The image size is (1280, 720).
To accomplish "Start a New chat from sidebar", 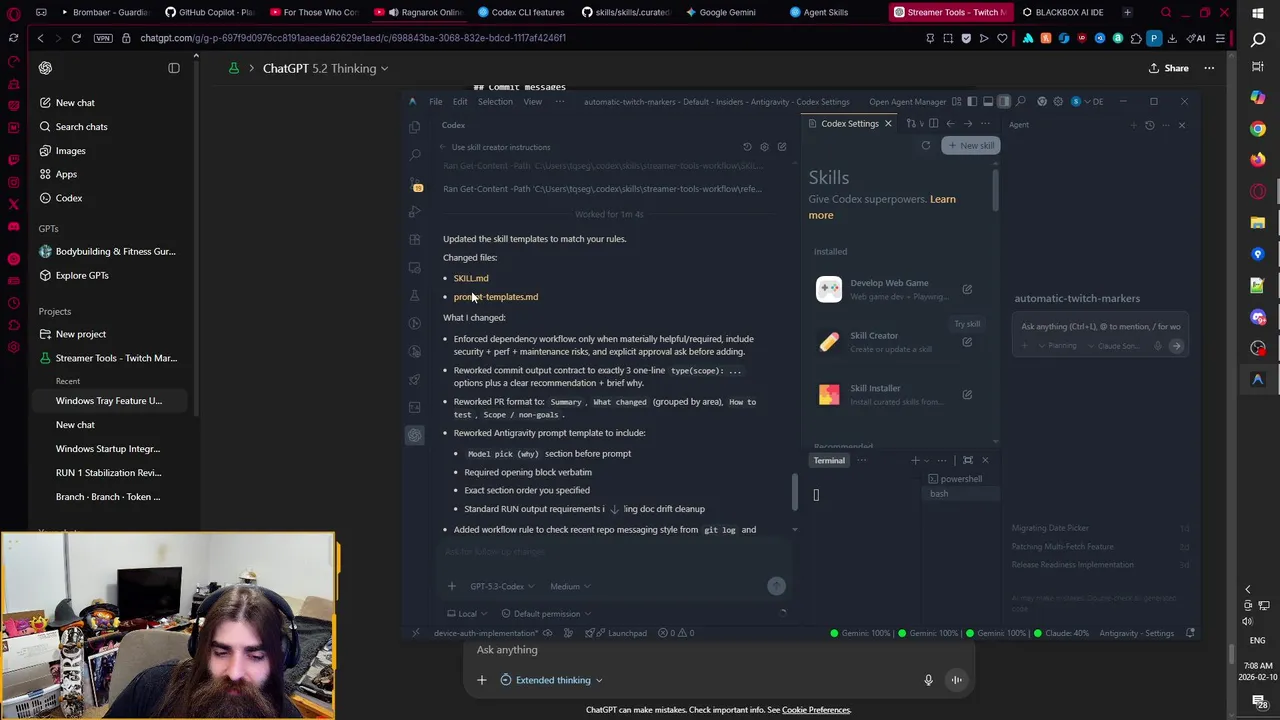I will tap(75, 102).
